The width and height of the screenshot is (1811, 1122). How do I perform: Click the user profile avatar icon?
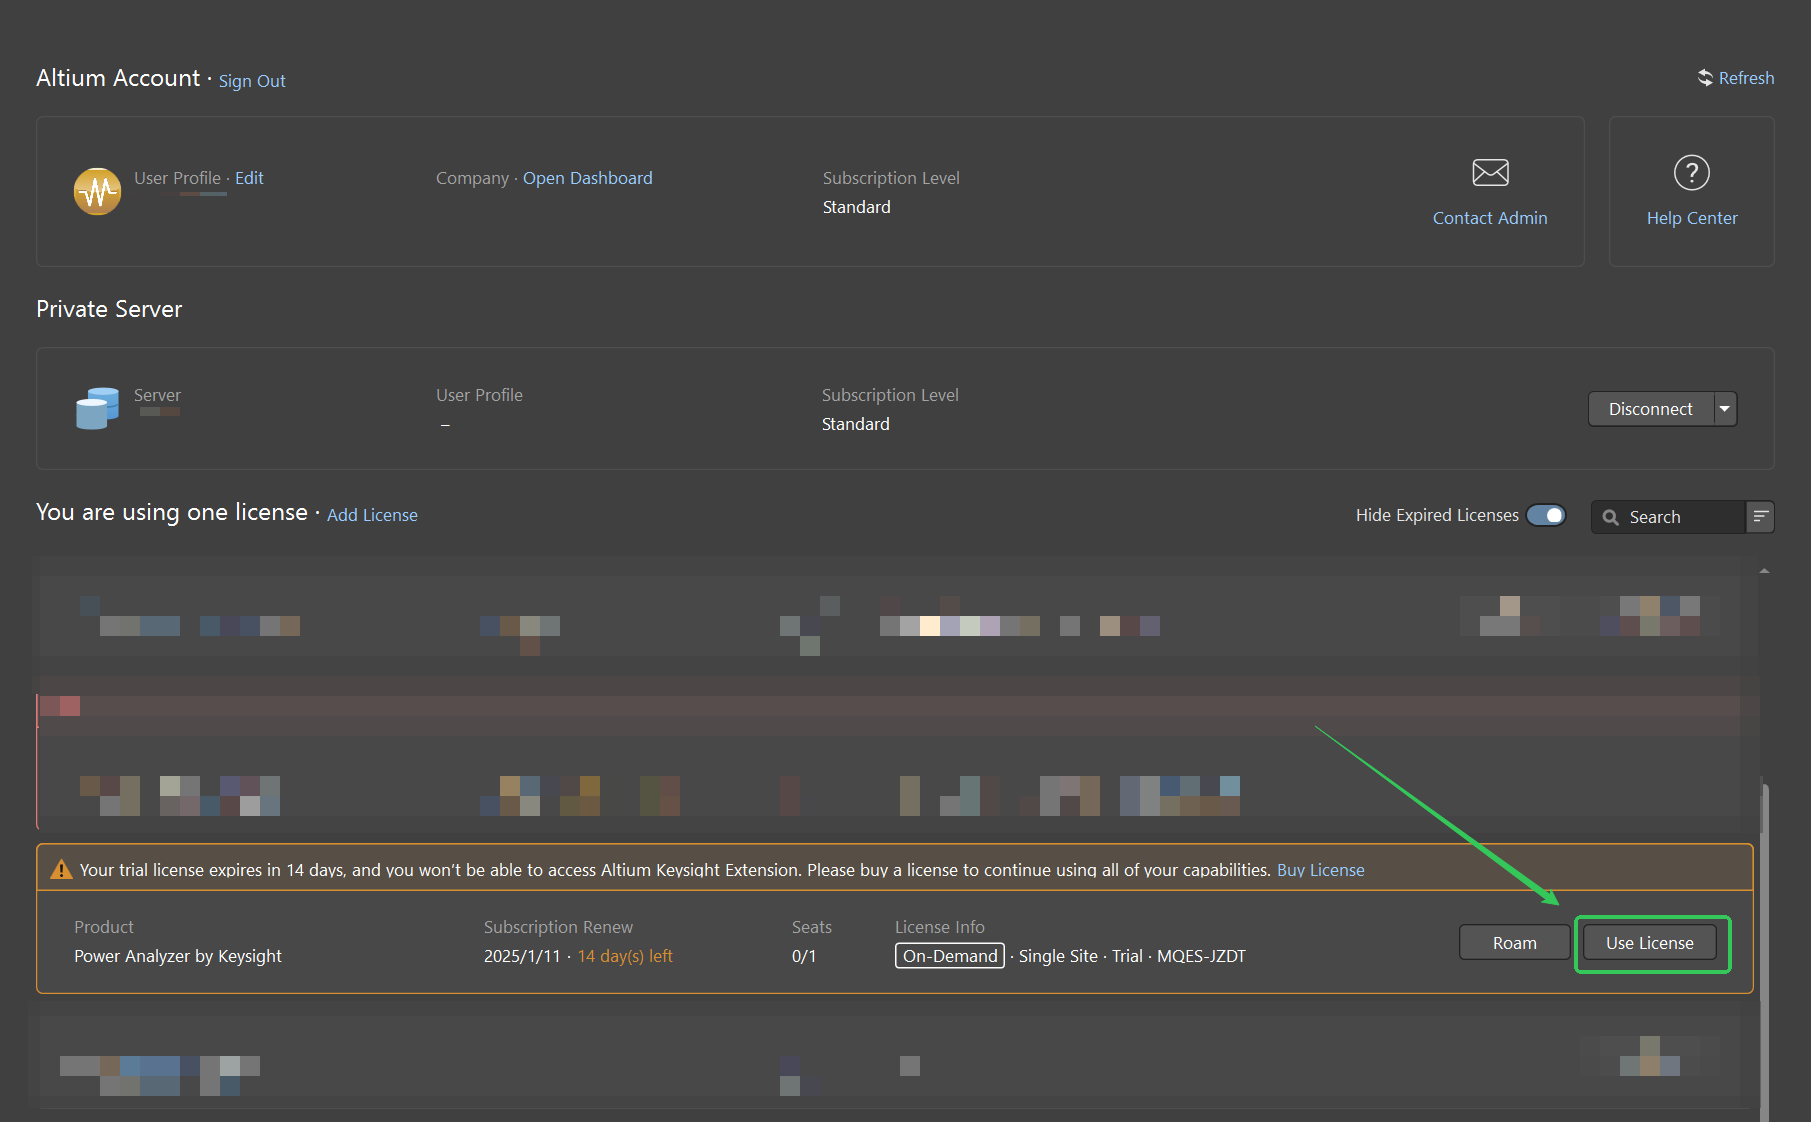tap(98, 191)
